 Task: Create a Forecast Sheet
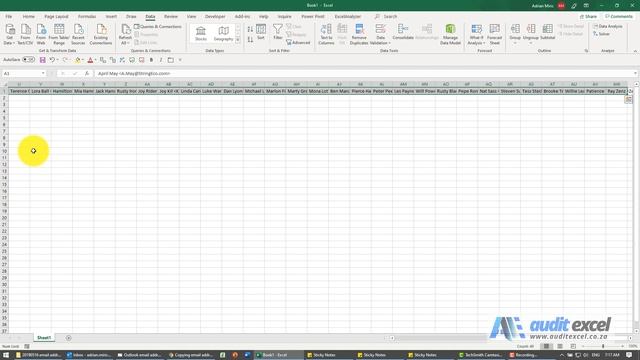pos(494,34)
